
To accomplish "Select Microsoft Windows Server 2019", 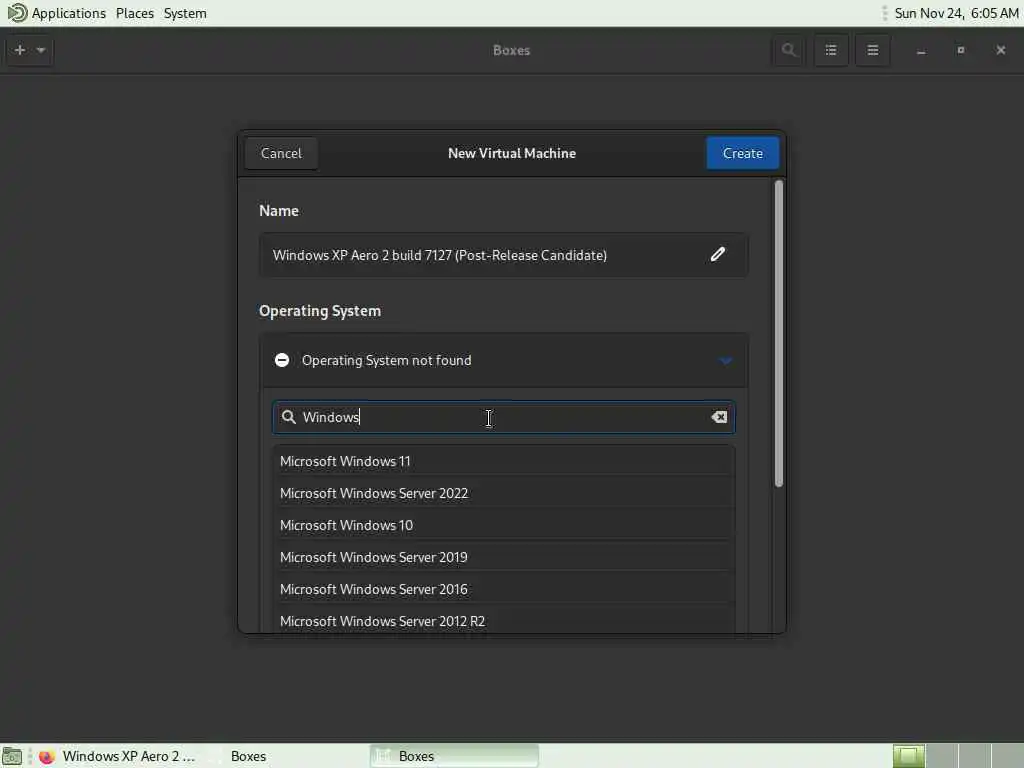I will click(504, 557).
